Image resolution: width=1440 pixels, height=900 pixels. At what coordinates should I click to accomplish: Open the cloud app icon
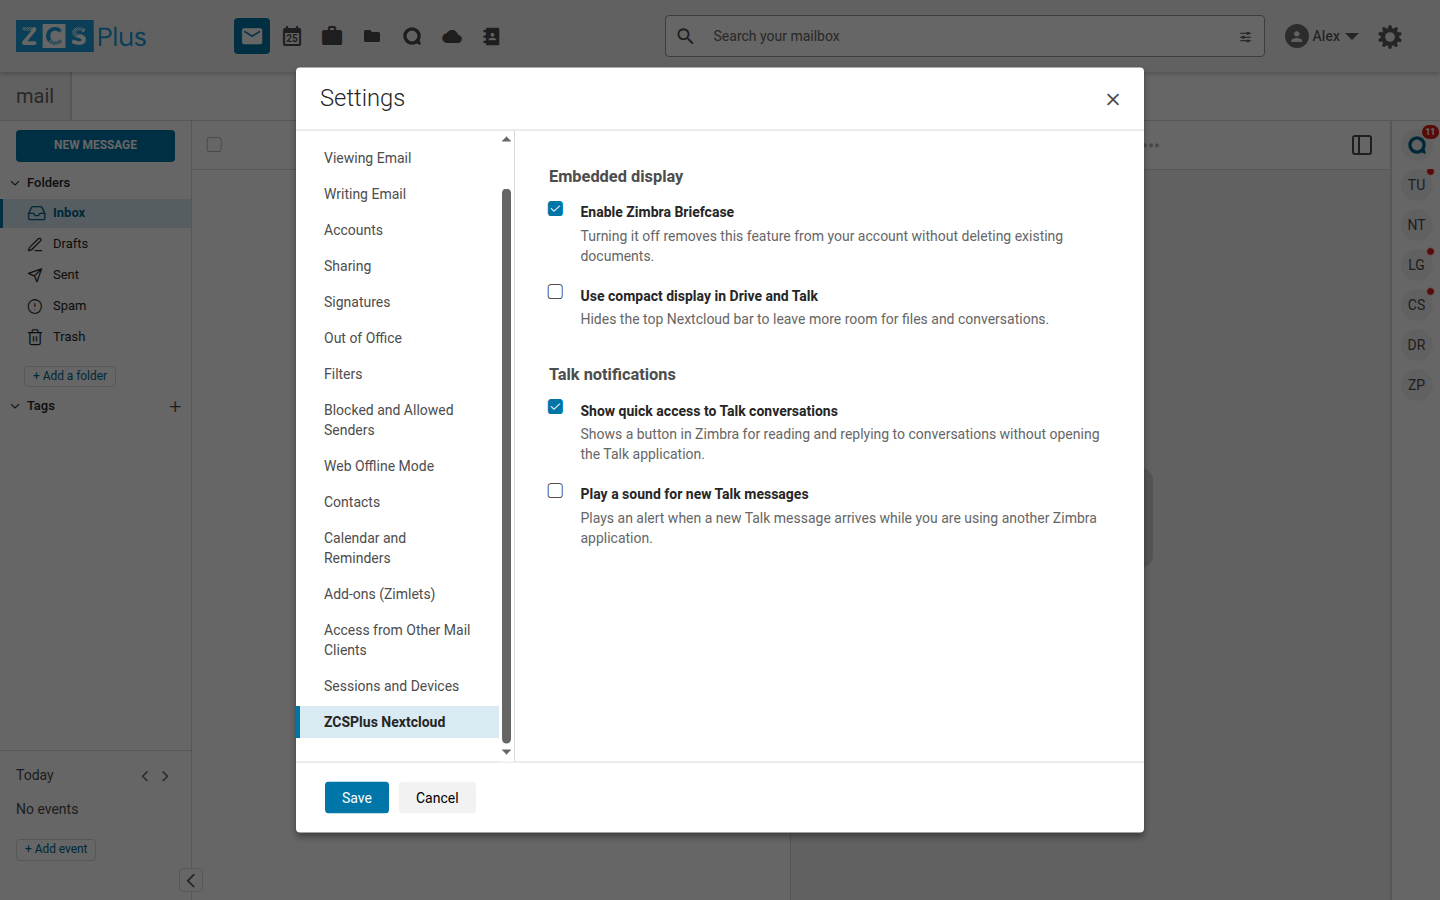(452, 36)
